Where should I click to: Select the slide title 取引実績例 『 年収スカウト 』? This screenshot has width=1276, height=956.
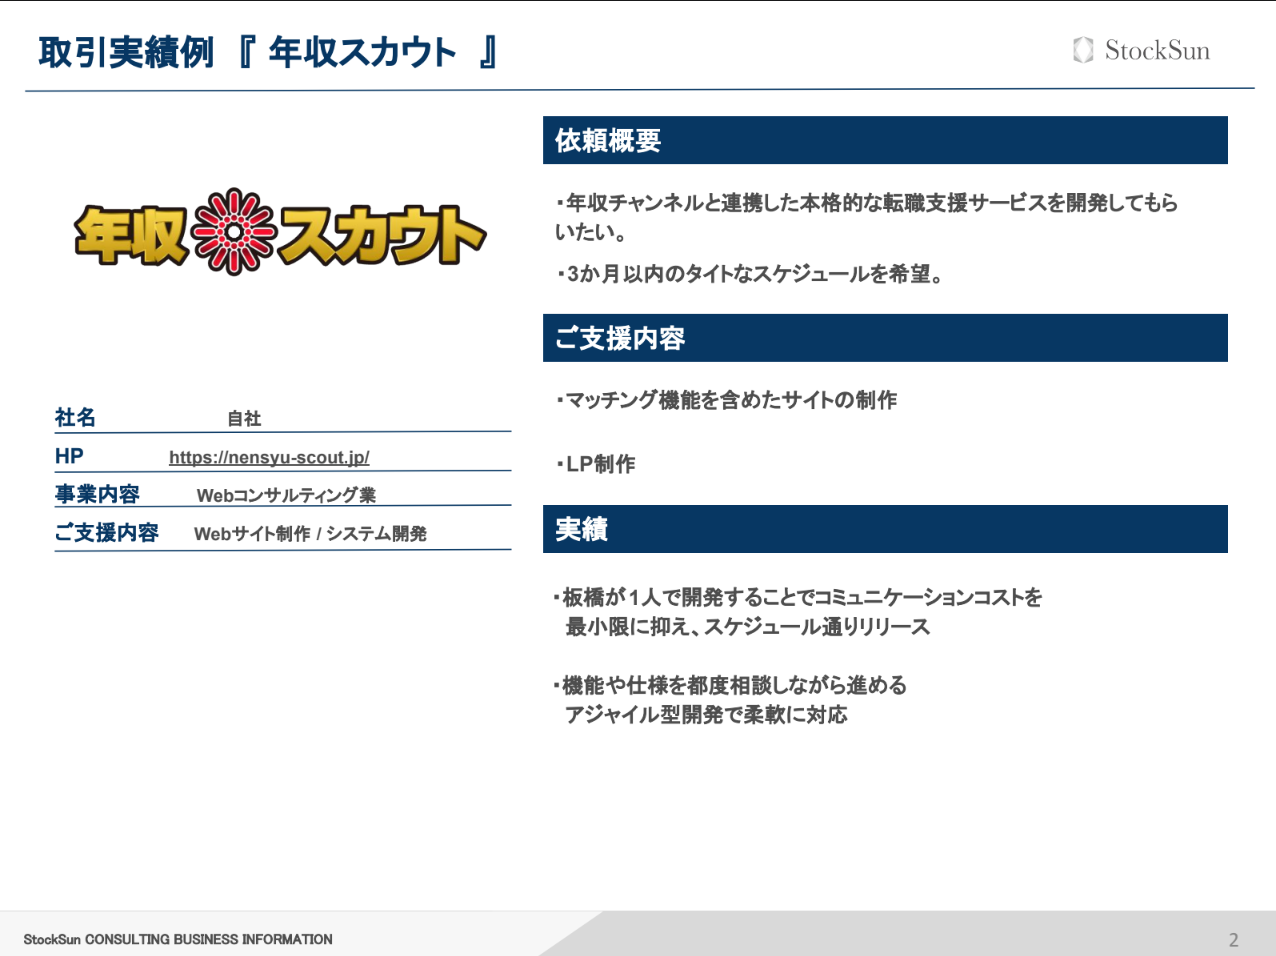[269, 52]
